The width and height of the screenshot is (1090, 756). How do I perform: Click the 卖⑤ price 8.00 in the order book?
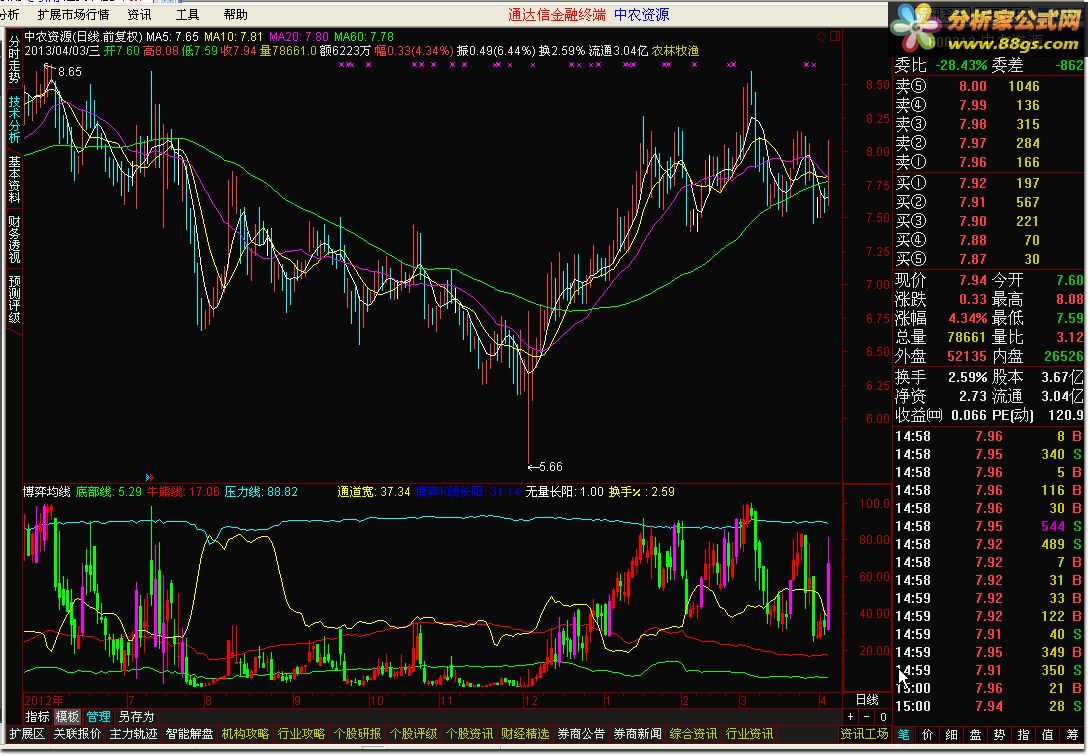(973, 86)
